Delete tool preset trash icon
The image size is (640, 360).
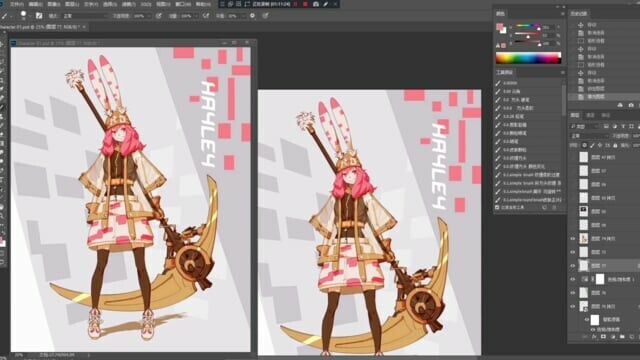click(554, 207)
